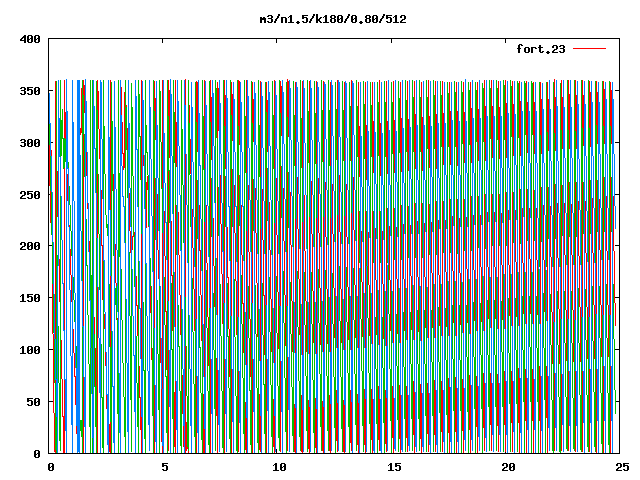The image size is (640, 480).
Task: Click the fort.23 legend label
Action: pos(541,49)
